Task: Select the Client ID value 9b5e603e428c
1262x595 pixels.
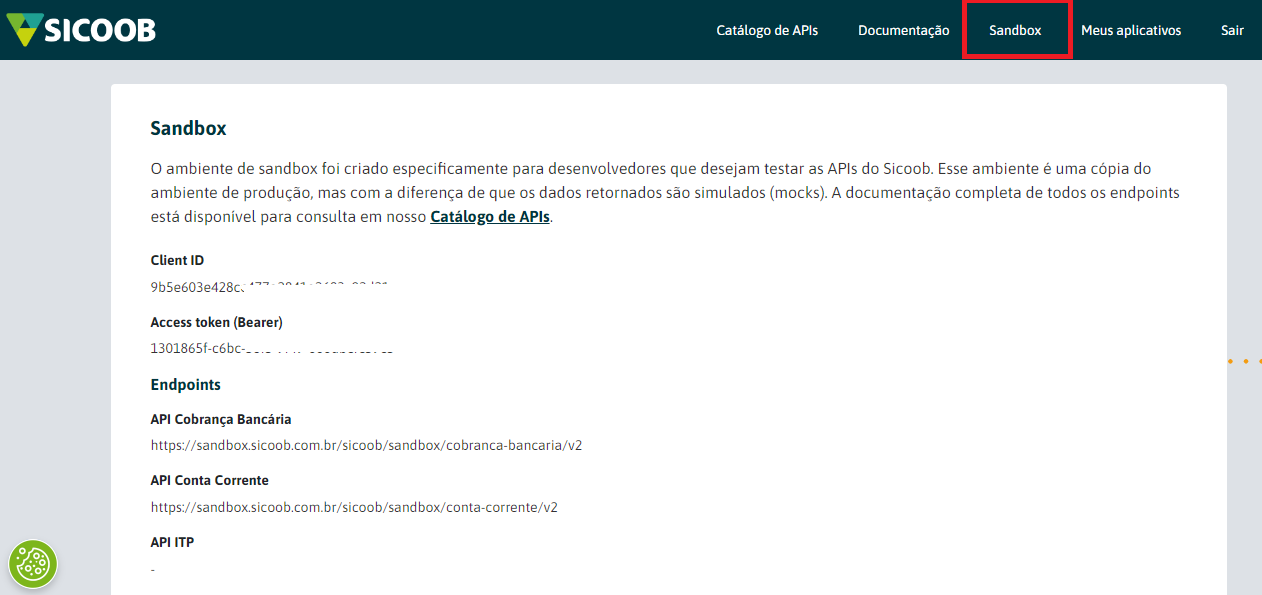Action: pos(270,287)
